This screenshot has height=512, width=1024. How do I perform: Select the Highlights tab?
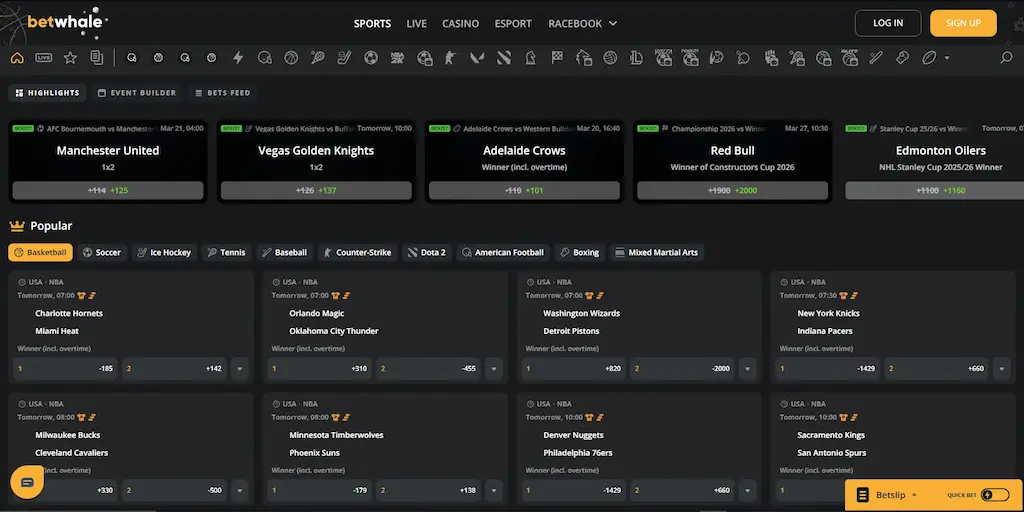click(47, 93)
